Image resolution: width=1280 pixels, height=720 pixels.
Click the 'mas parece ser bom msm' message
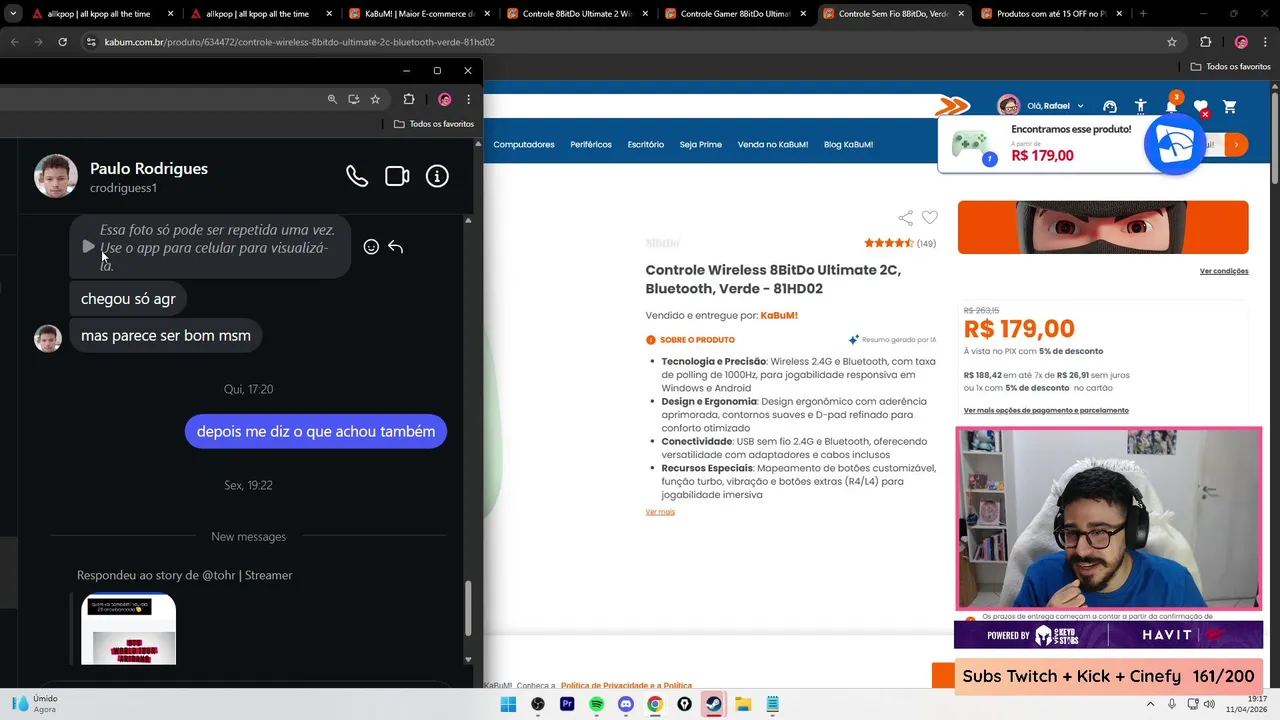pos(166,335)
